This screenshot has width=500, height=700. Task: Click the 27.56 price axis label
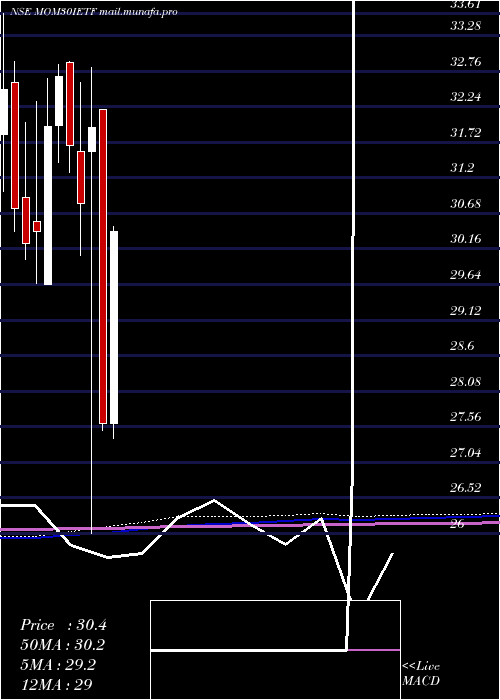tap(465, 417)
